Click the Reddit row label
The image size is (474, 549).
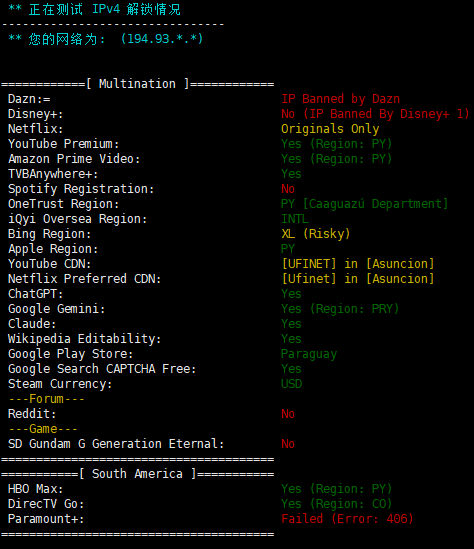point(32,414)
